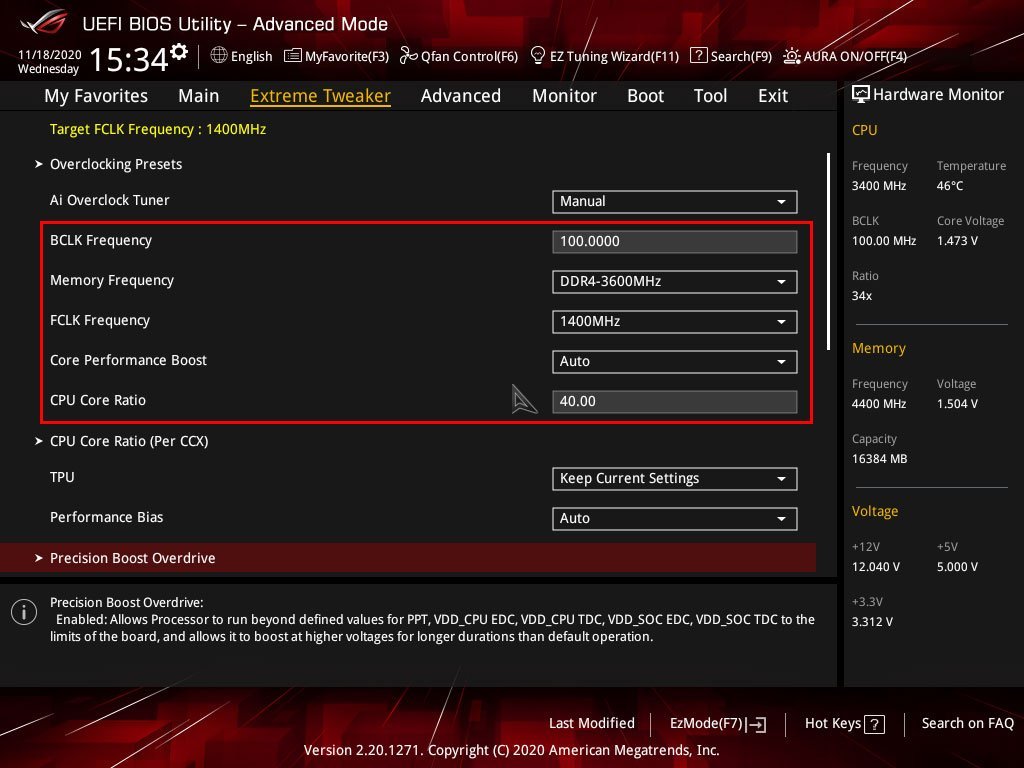Open Memory Frequency dropdown

coord(675,281)
